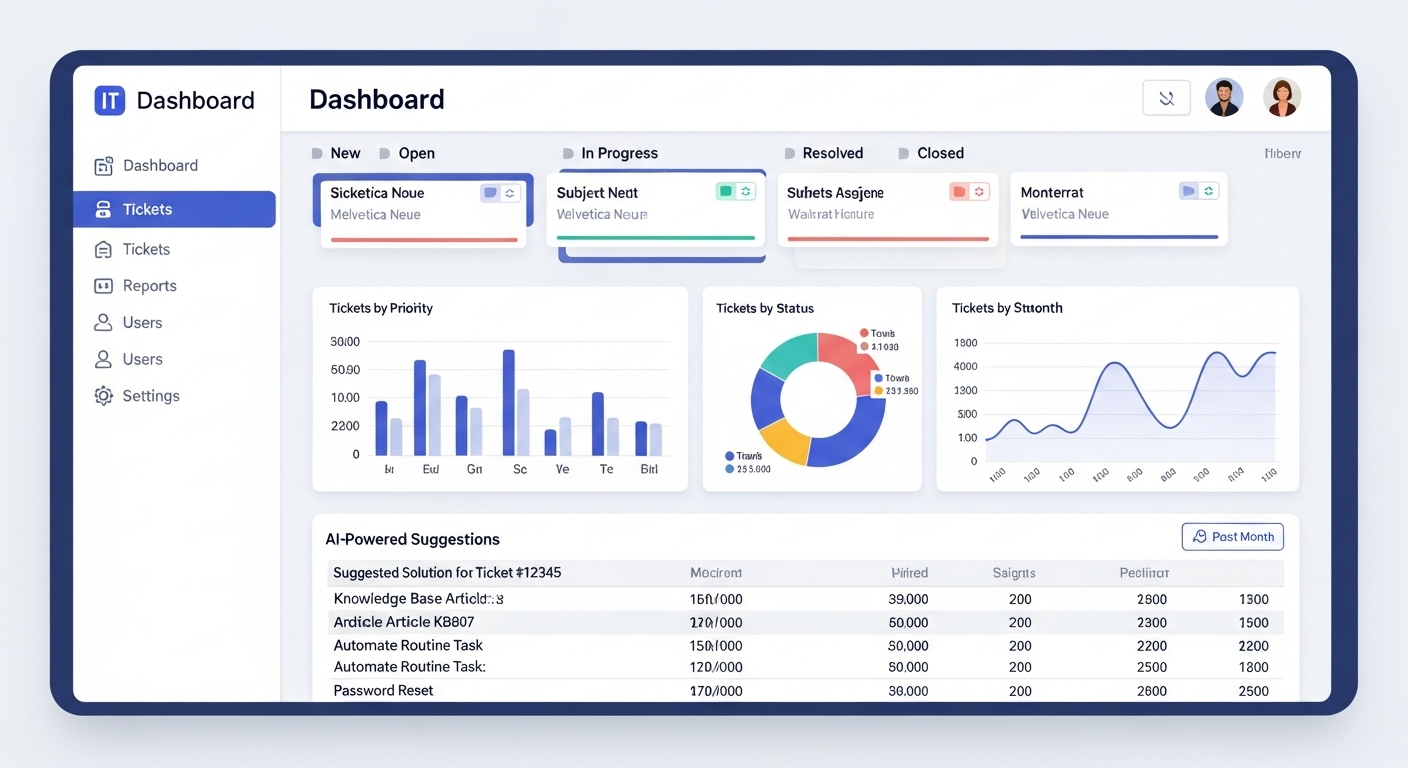Click the blue IT logo icon

pyautogui.click(x=110, y=100)
